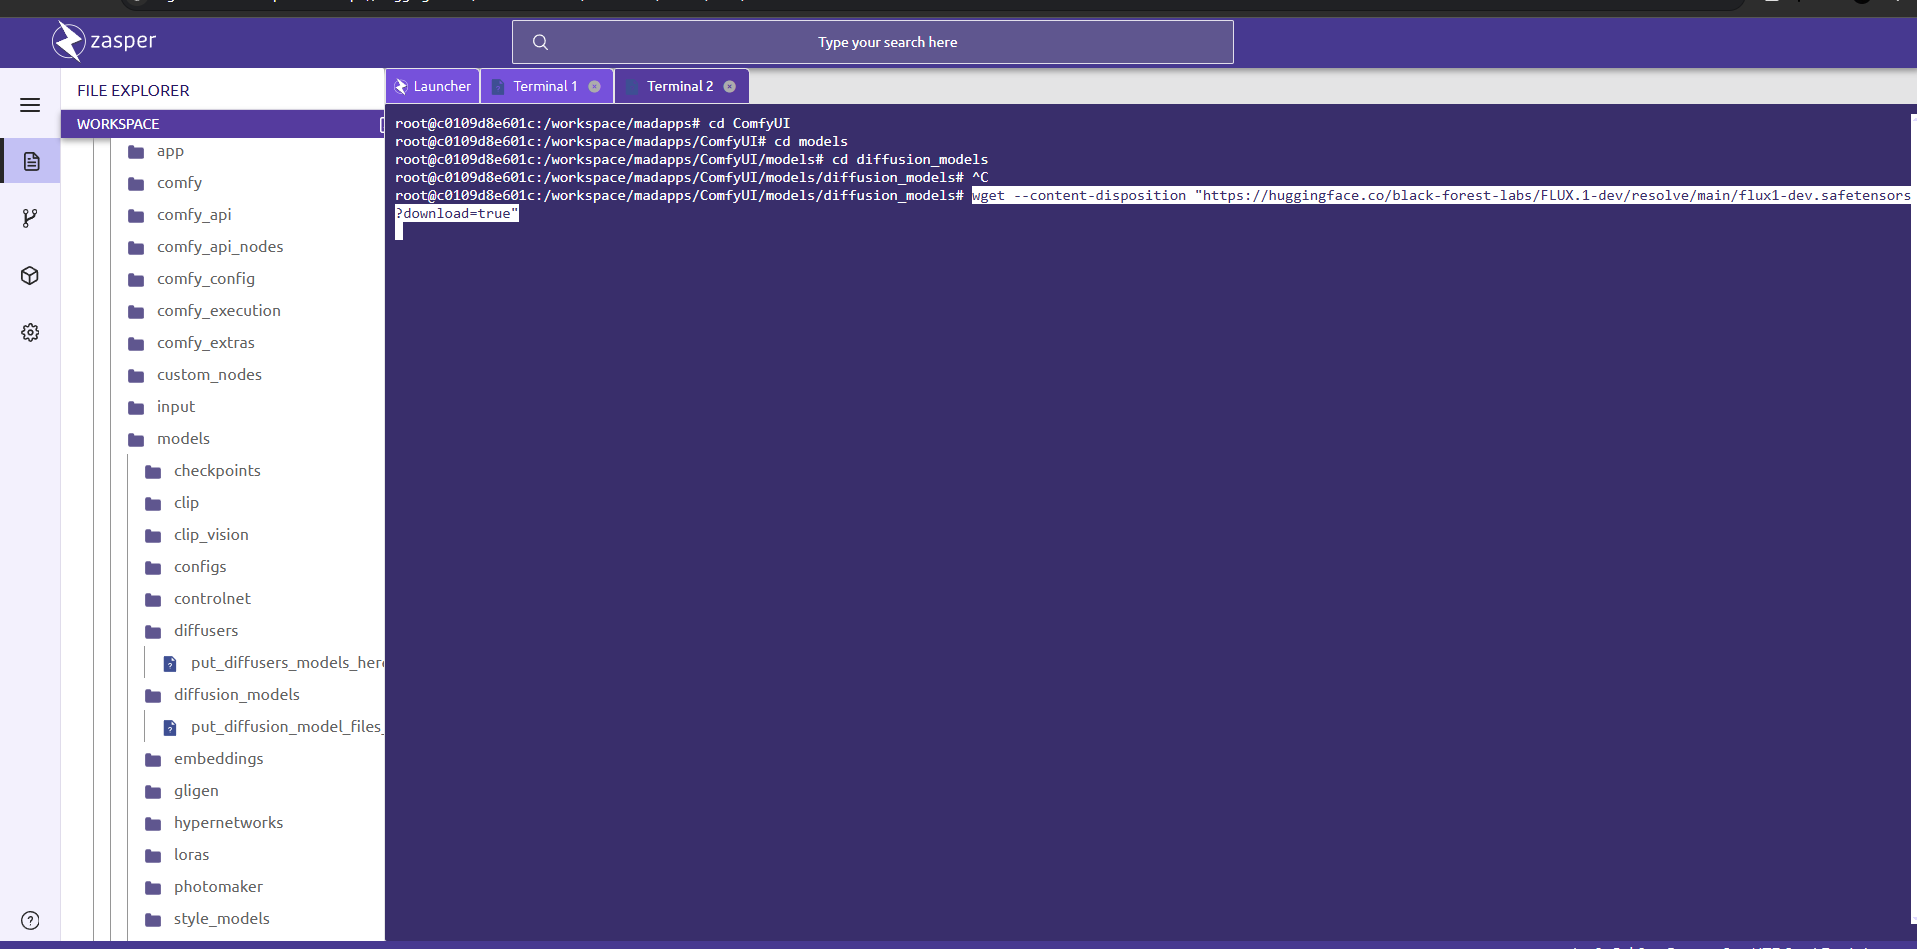Expand the configs folder
This screenshot has width=1917, height=949.
(x=200, y=567)
